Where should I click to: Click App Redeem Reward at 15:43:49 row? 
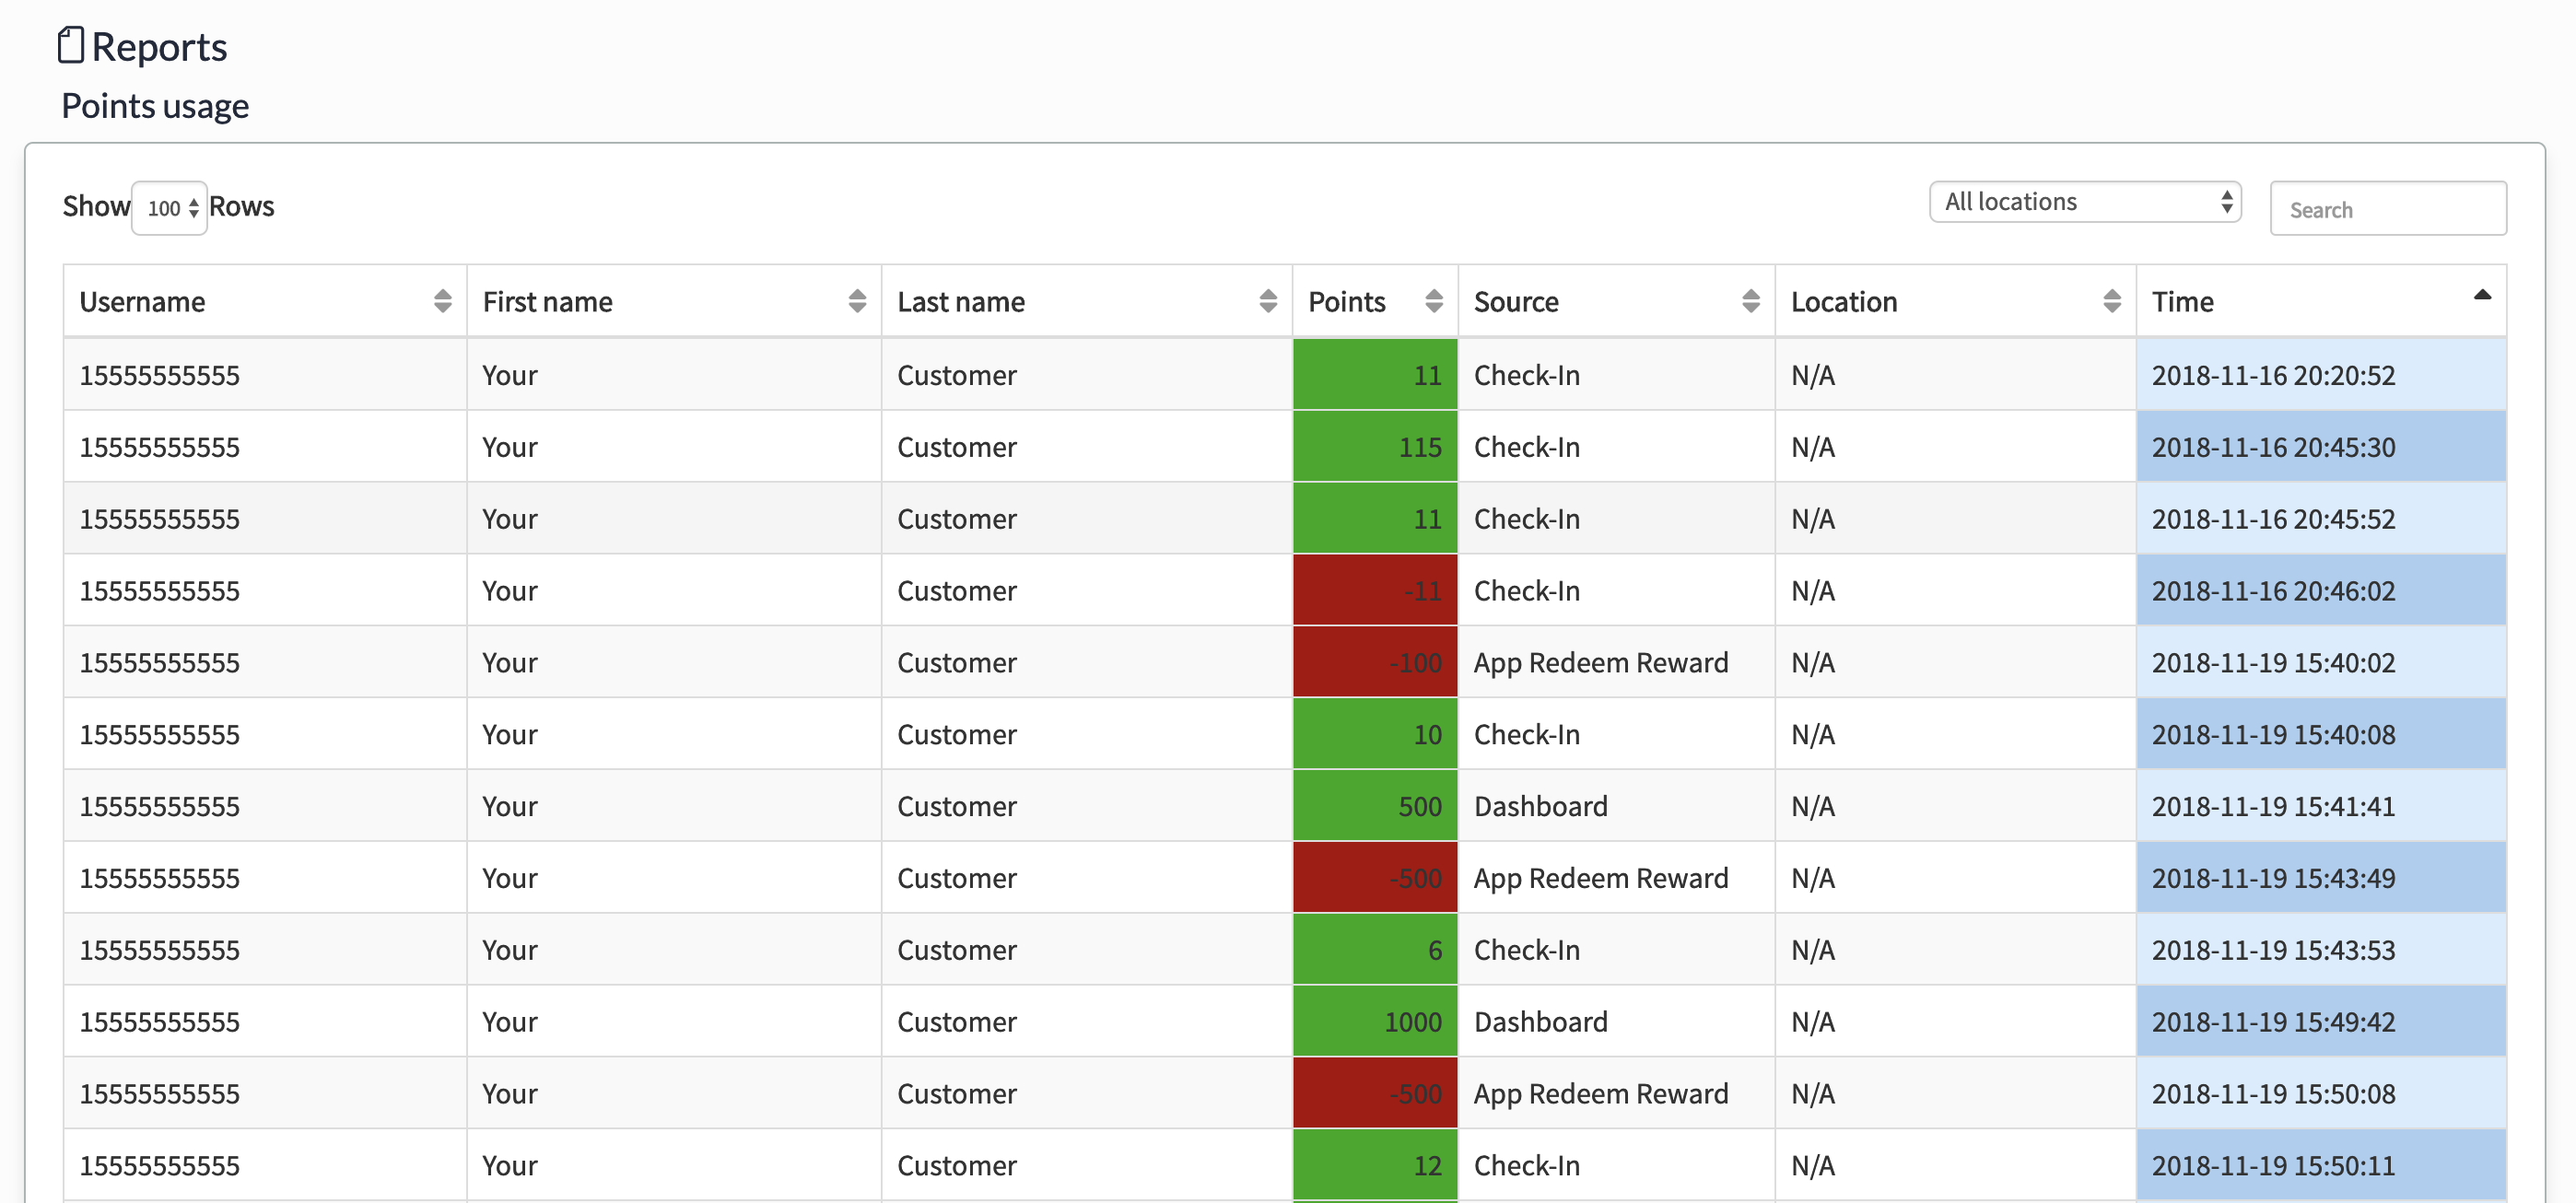point(1600,878)
